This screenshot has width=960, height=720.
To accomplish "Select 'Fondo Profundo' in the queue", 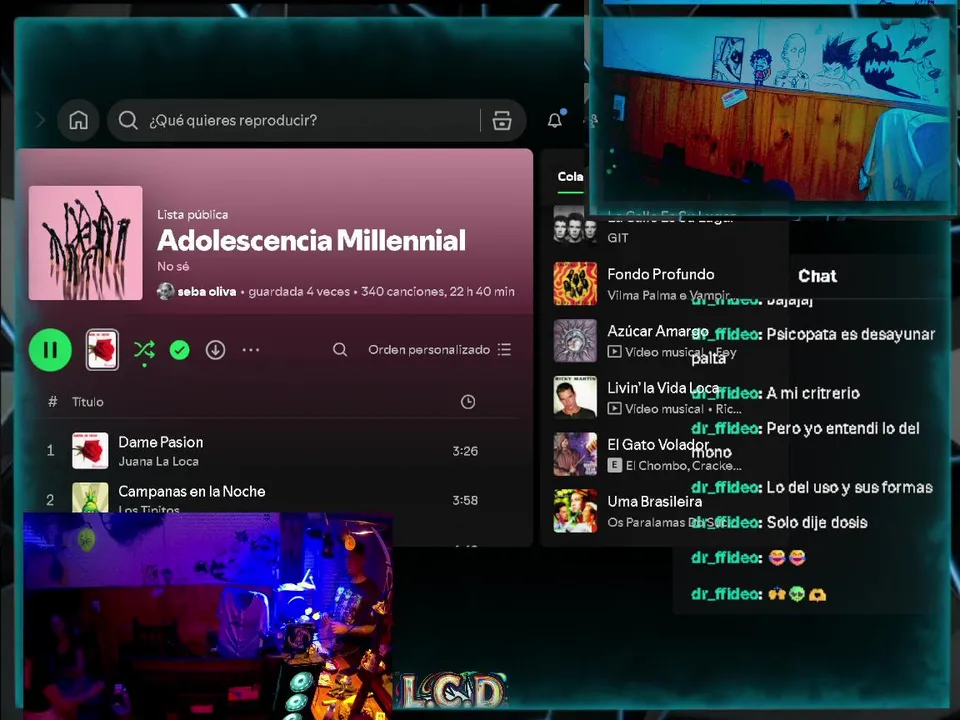I will (x=661, y=274).
